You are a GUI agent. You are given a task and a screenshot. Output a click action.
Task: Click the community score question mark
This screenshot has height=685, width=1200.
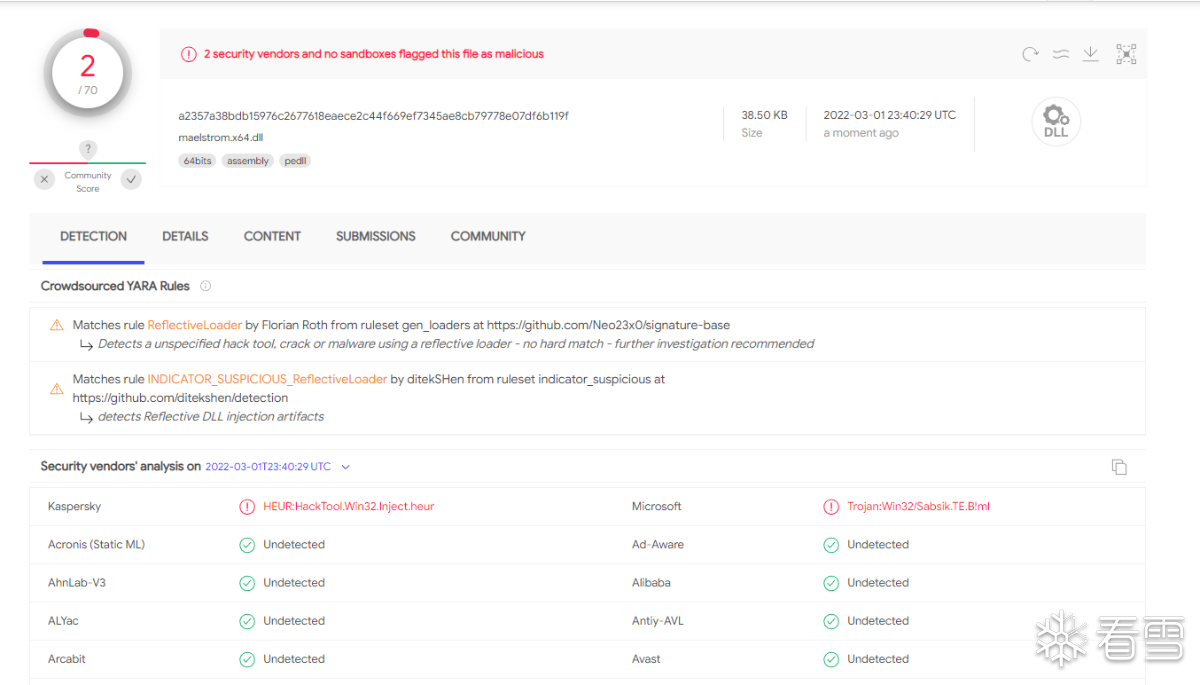(88, 149)
